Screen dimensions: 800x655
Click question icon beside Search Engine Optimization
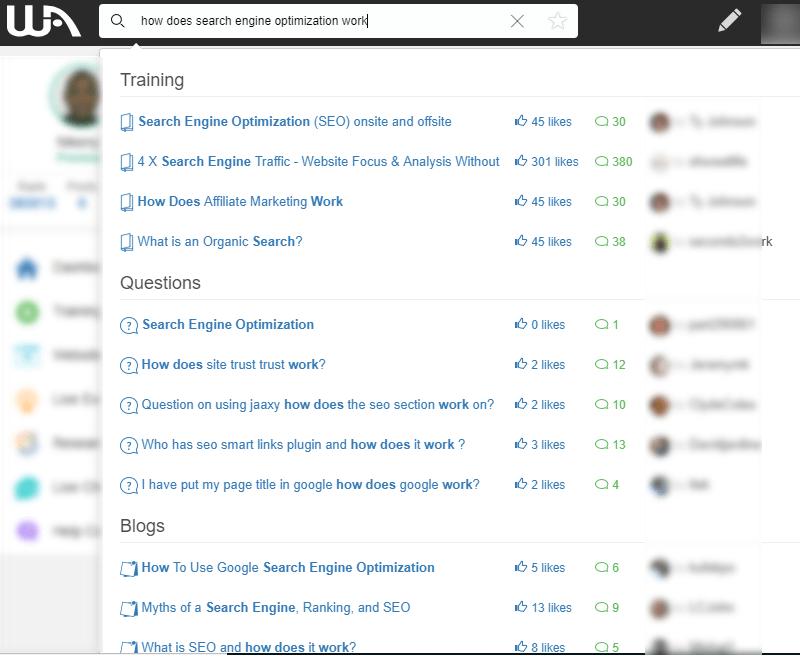click(129, 325)
